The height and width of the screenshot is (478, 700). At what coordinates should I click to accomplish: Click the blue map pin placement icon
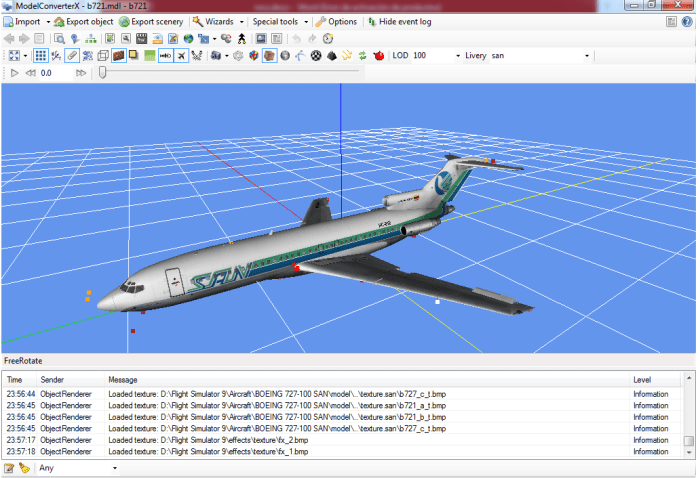click(x=75, y=39)
